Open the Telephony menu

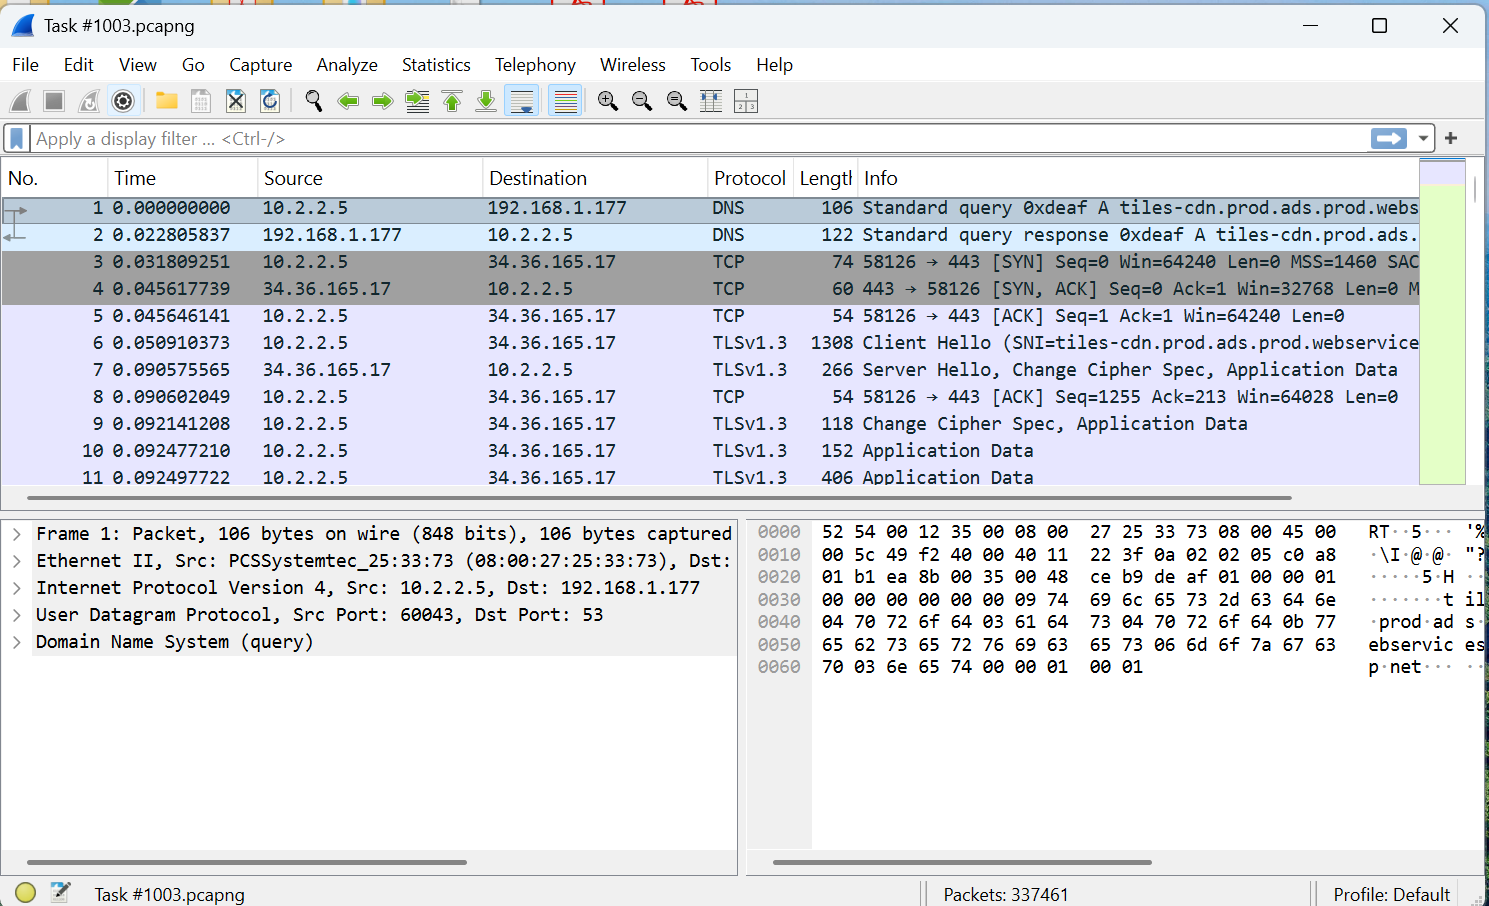click(535, 64)
